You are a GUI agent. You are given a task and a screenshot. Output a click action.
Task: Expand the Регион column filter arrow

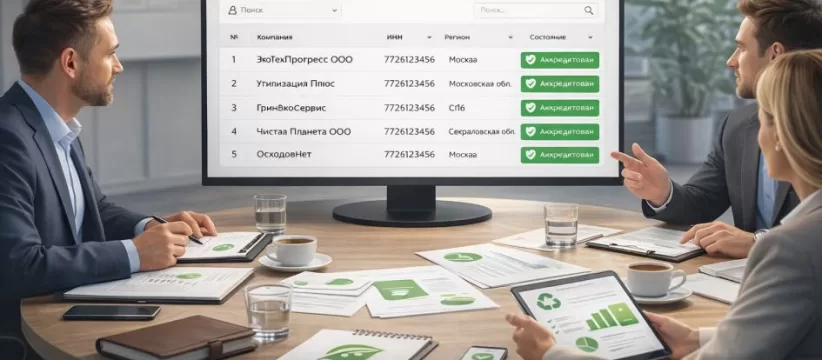click(510, 38)
